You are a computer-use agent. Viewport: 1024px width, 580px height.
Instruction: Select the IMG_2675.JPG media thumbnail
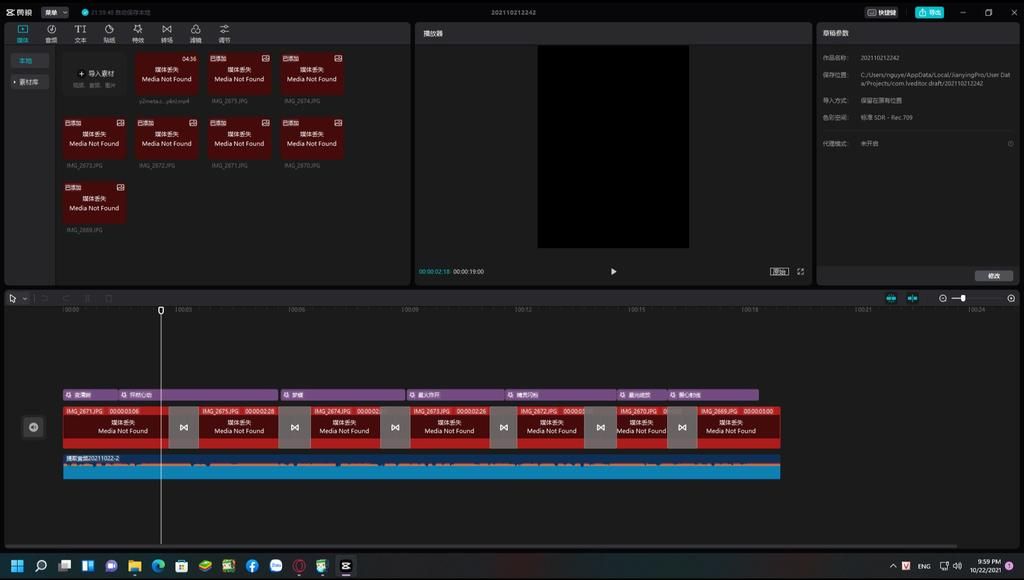pyautogui.click(x=240, y=74)
